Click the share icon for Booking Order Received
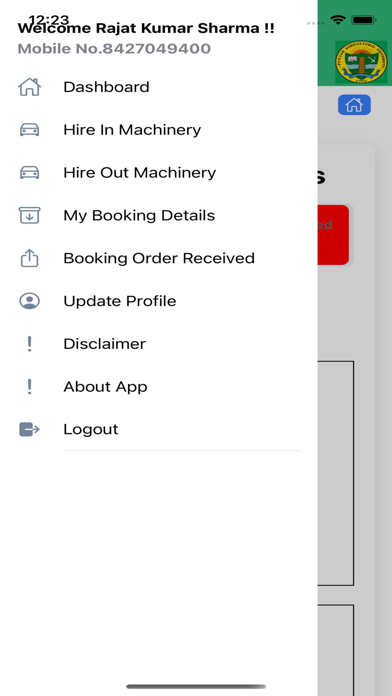This screenshot has width=392, height=696. click(x=29, y=258)
